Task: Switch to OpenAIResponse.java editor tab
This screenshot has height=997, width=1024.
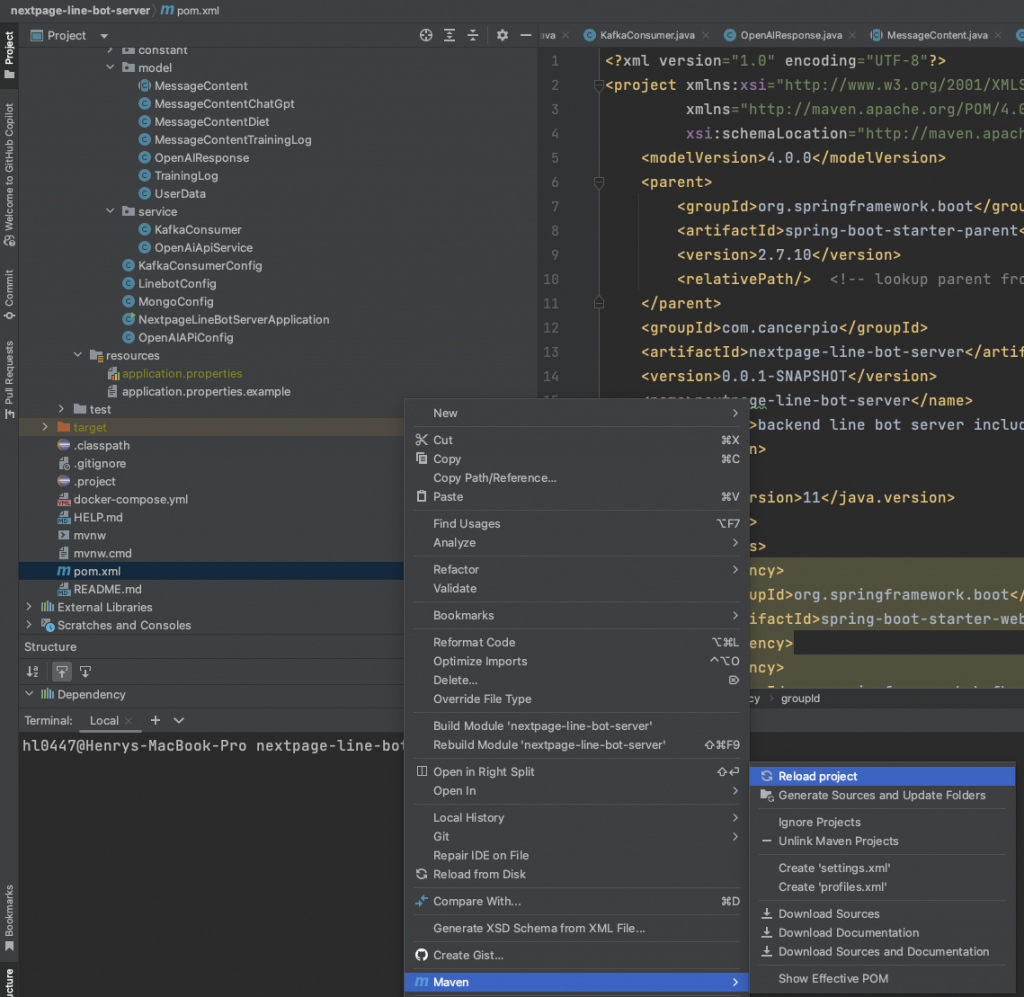Action: tap(790, 35)
